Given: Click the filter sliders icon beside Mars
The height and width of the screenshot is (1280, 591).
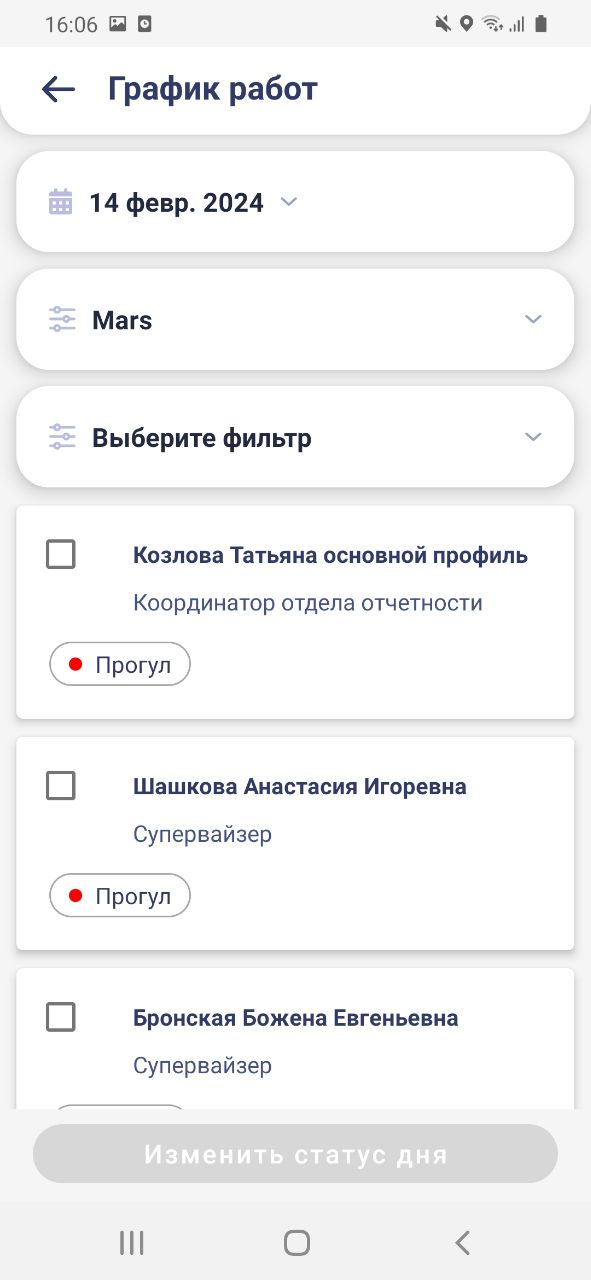Looking at the screenshot, I should (62, 320).
